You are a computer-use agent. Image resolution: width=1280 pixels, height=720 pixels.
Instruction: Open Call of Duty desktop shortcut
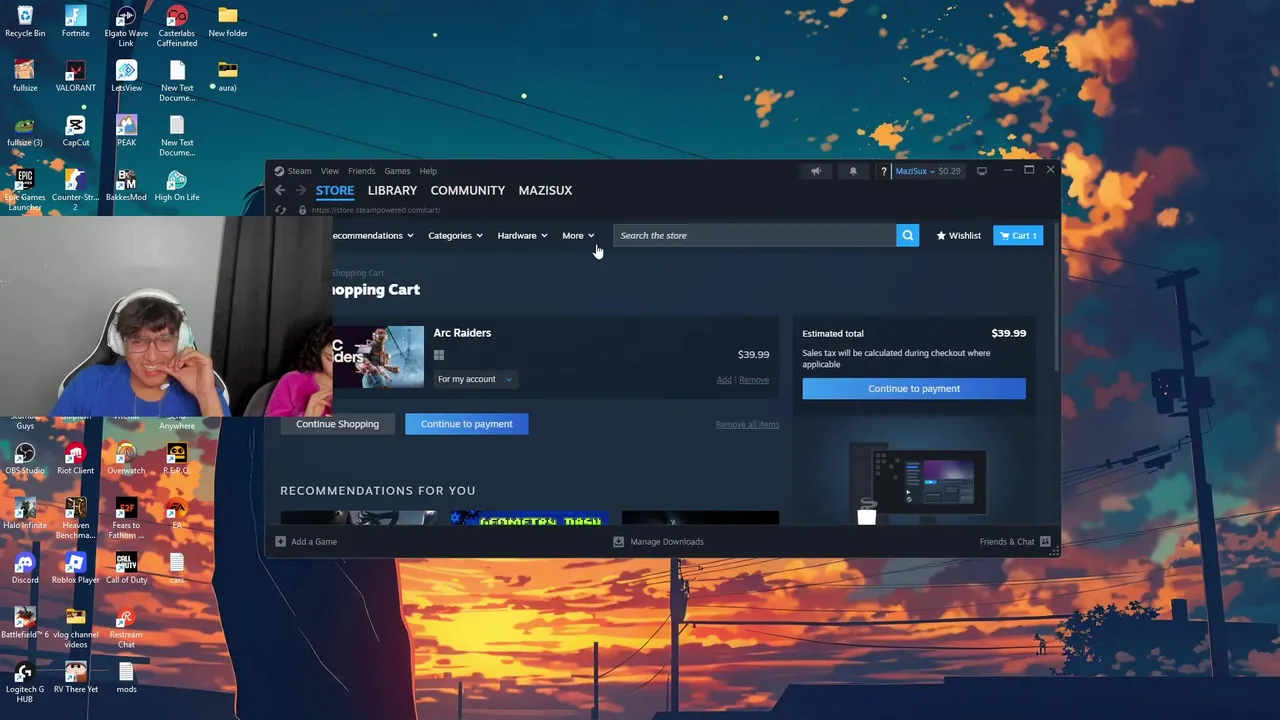[126, 569]
